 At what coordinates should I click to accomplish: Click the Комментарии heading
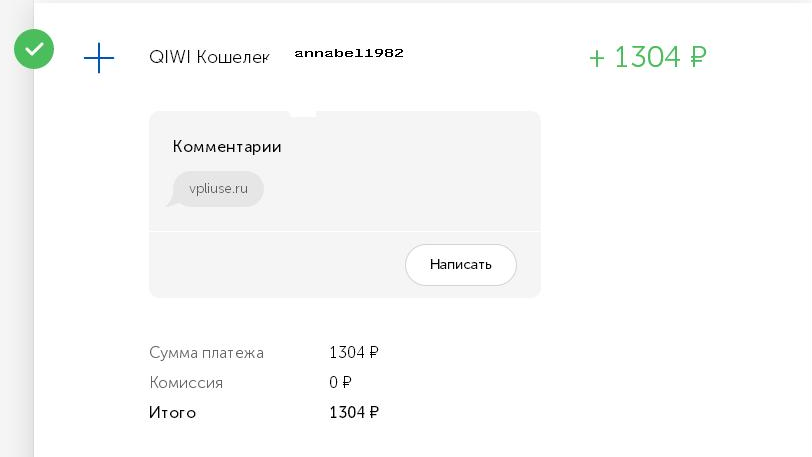pyautogui.click(x=227, y=147)
